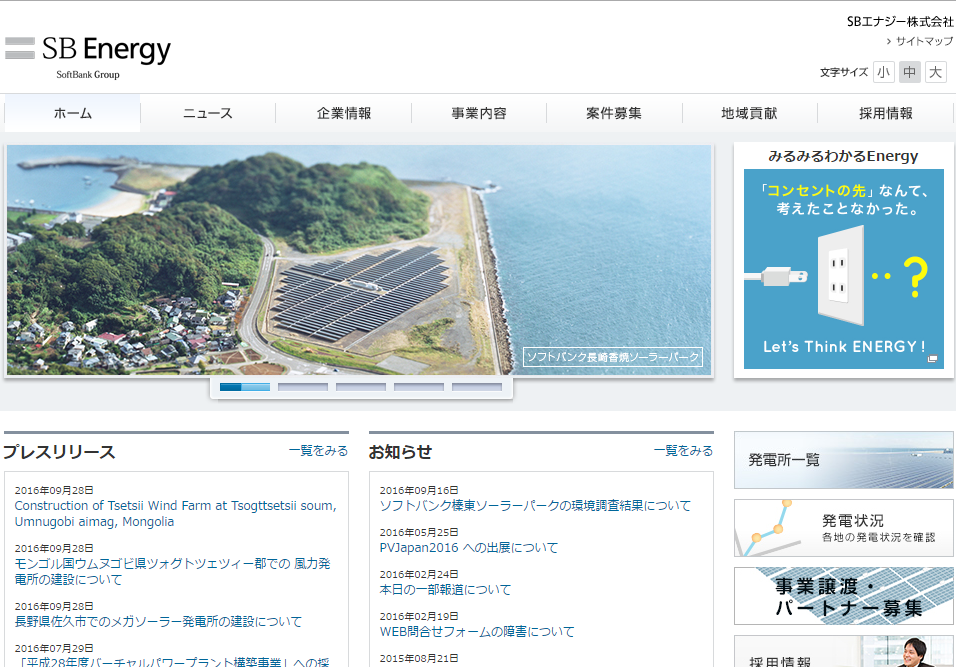Screen dimensions: 956x667
Task: Click the ソフトバンク長崎香焼ソーラーパーク caption
Action: [x=613, y=357]
